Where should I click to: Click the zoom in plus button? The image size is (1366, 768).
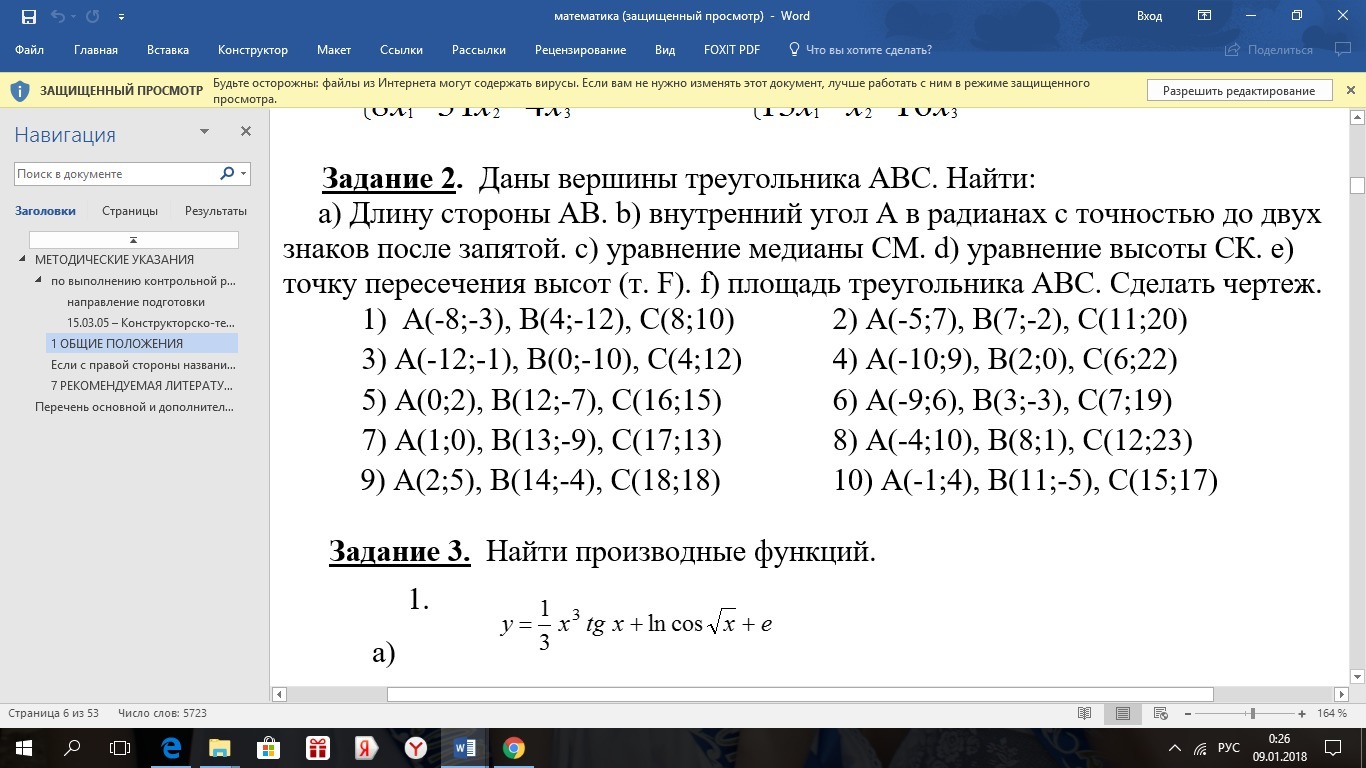point(1302,714)
